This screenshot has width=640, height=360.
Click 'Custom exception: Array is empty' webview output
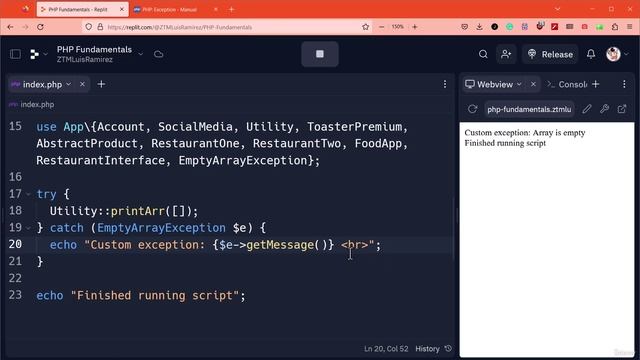[524, 133]
